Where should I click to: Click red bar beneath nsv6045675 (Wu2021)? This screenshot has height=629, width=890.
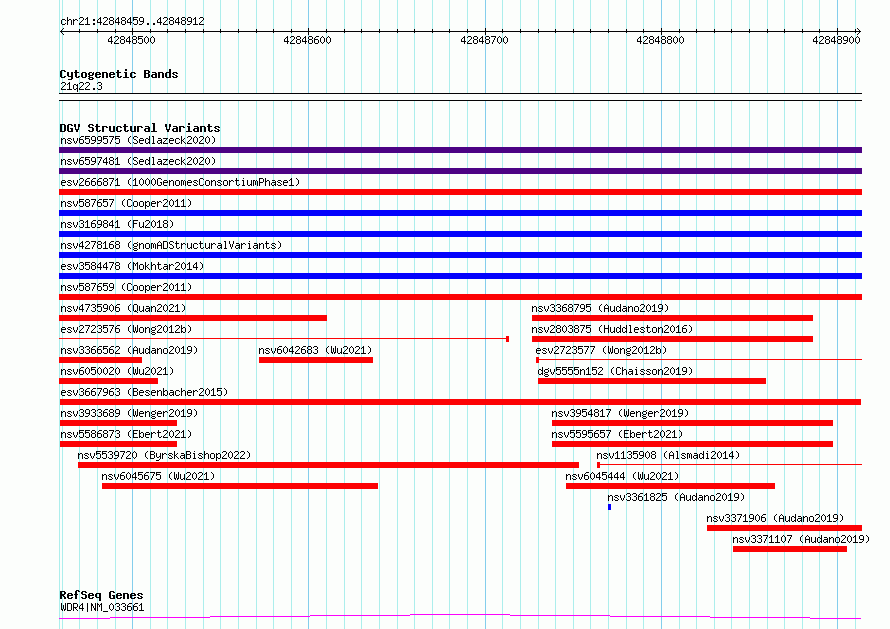click(240, 486)
